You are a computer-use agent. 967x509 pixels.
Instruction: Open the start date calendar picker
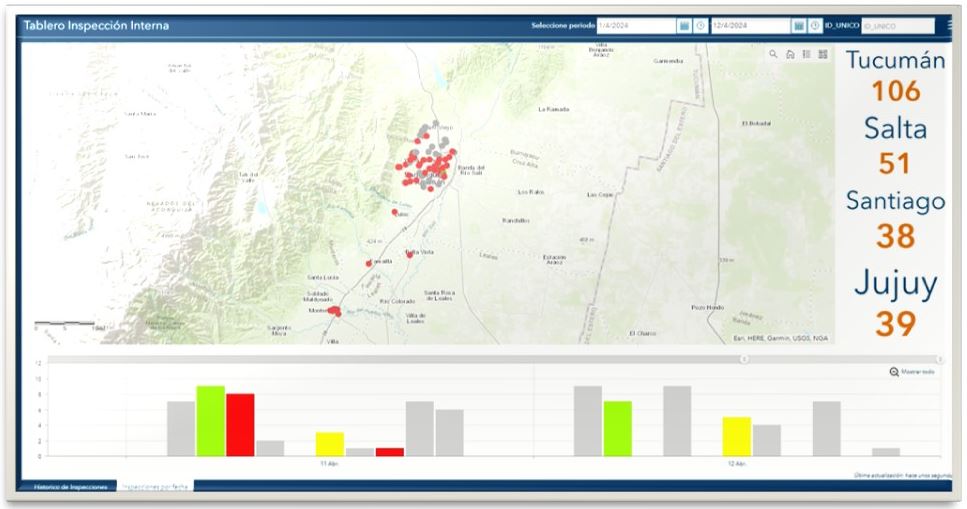coord(685,25)
